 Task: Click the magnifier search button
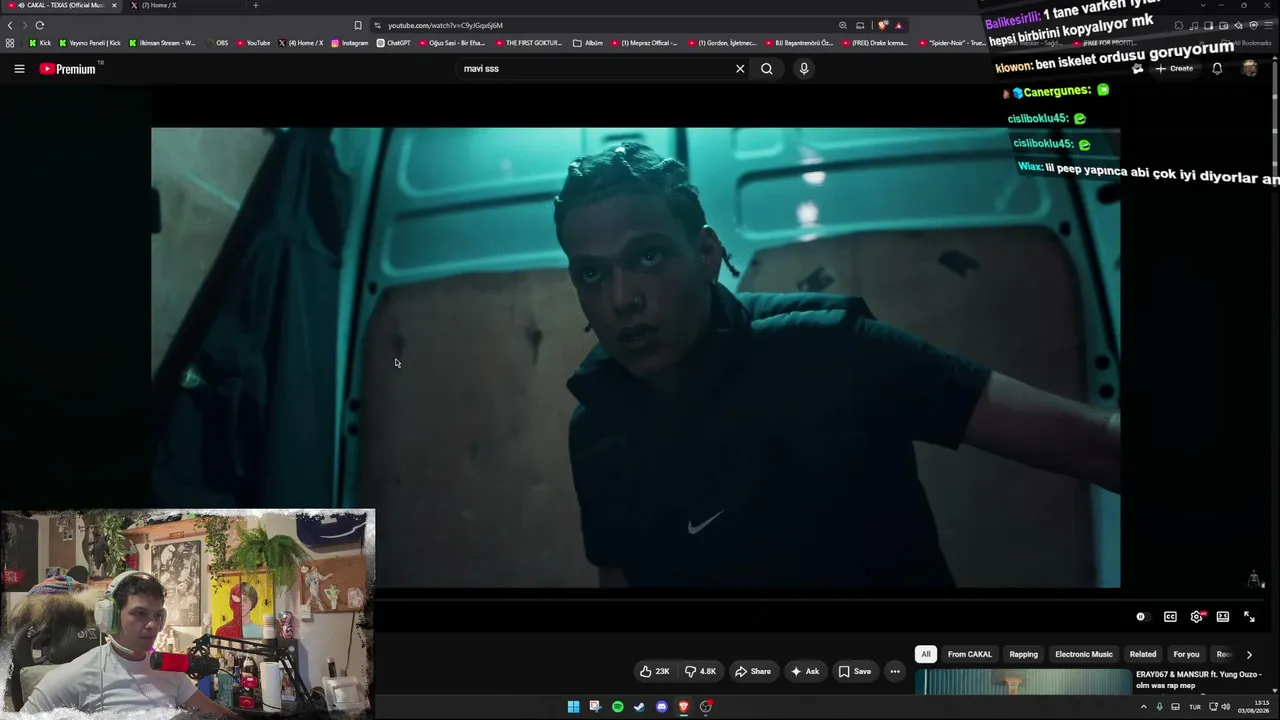click(x=767, y=69)
